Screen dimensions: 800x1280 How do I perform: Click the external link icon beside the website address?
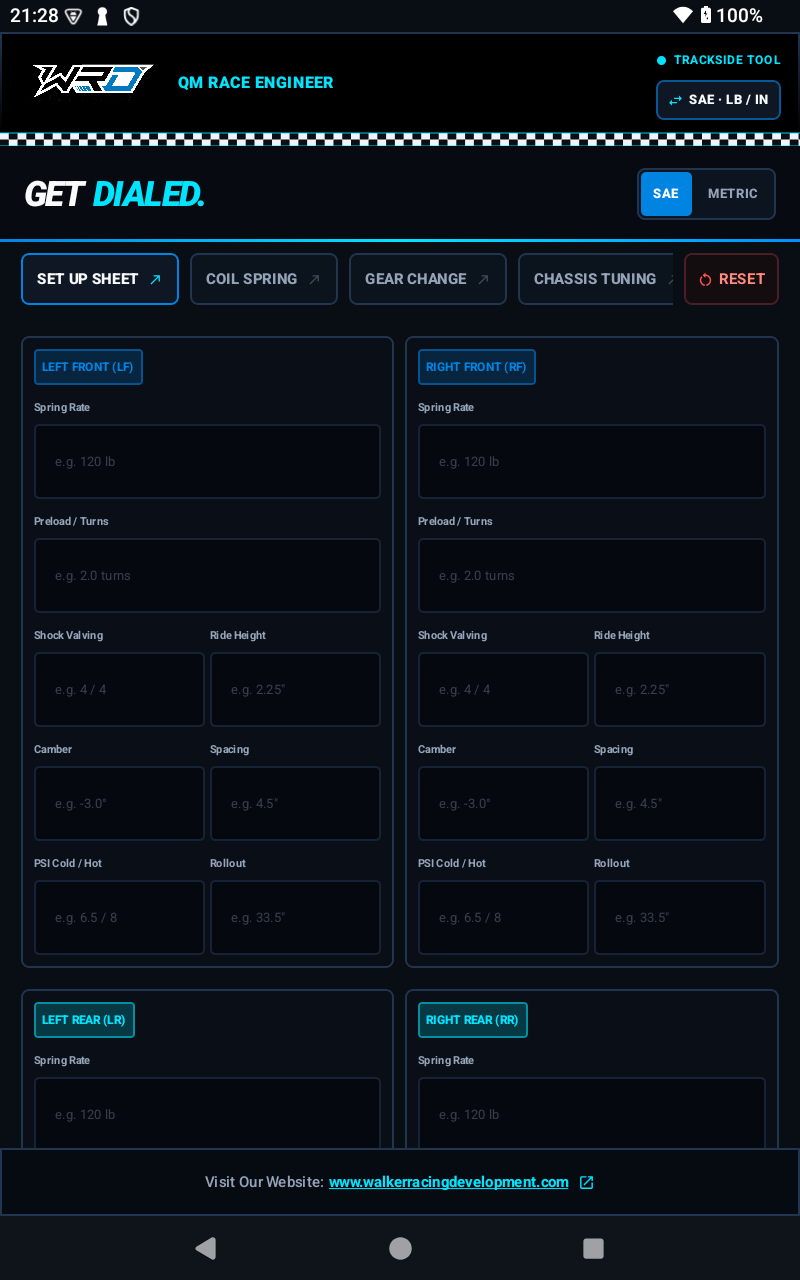click(587, 1182)
